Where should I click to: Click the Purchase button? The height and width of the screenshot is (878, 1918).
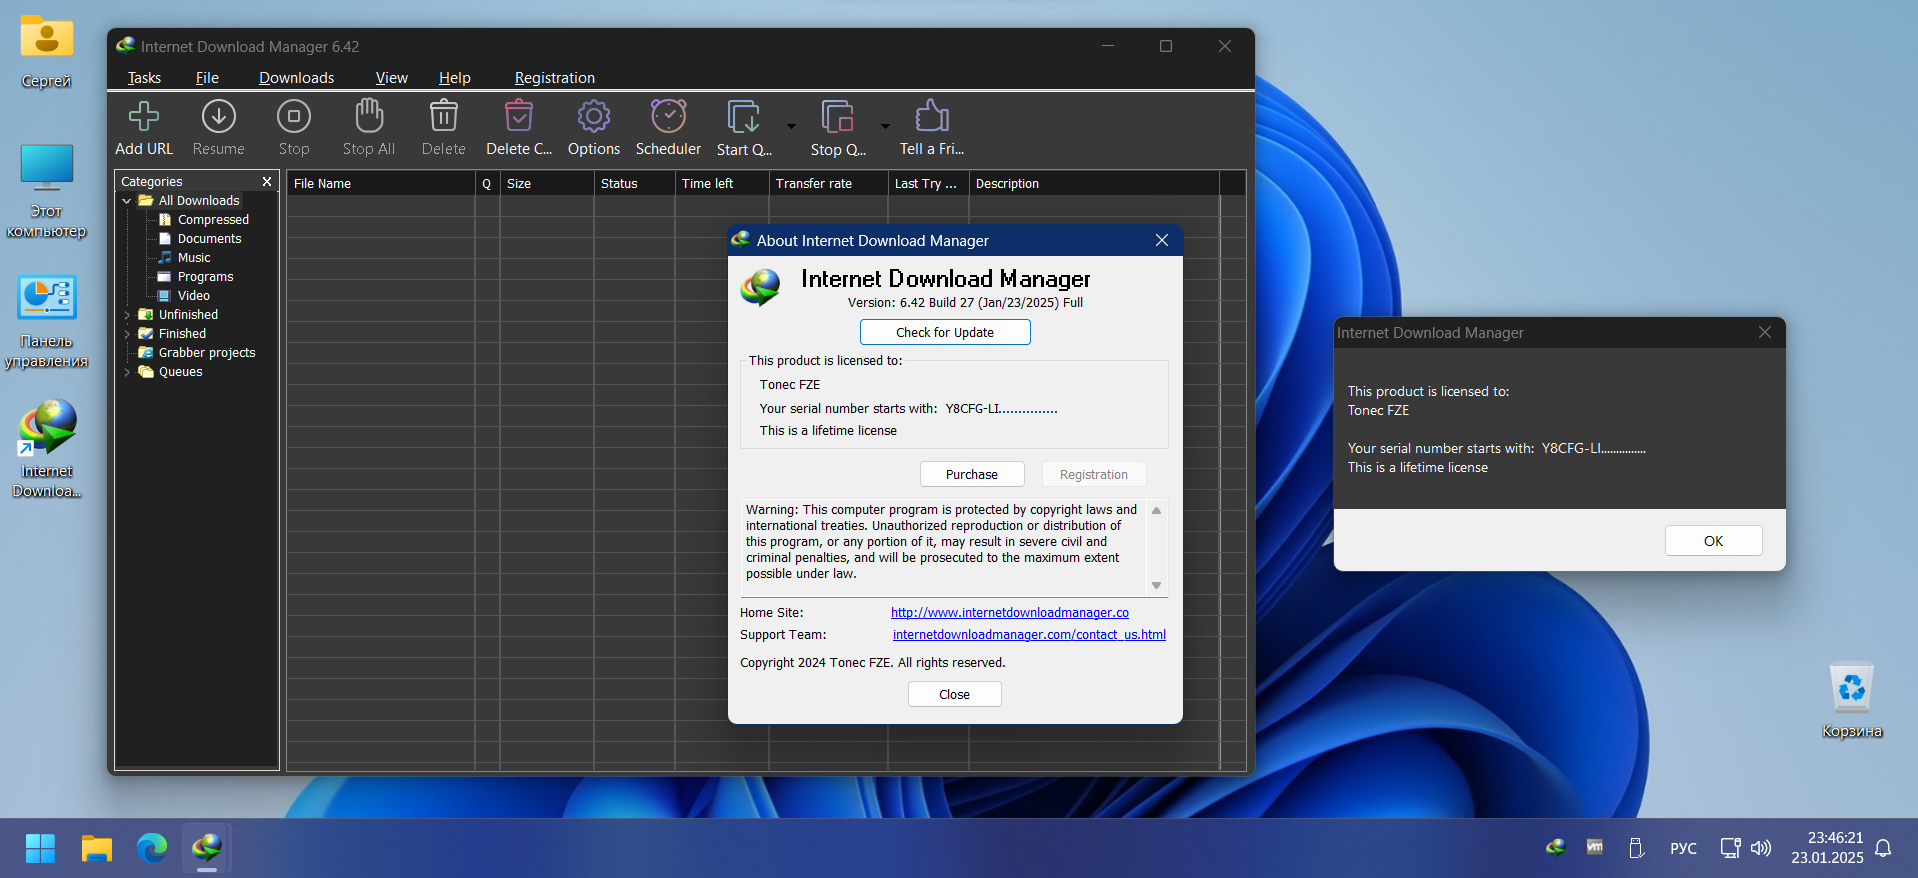click(x=972, y=475)
